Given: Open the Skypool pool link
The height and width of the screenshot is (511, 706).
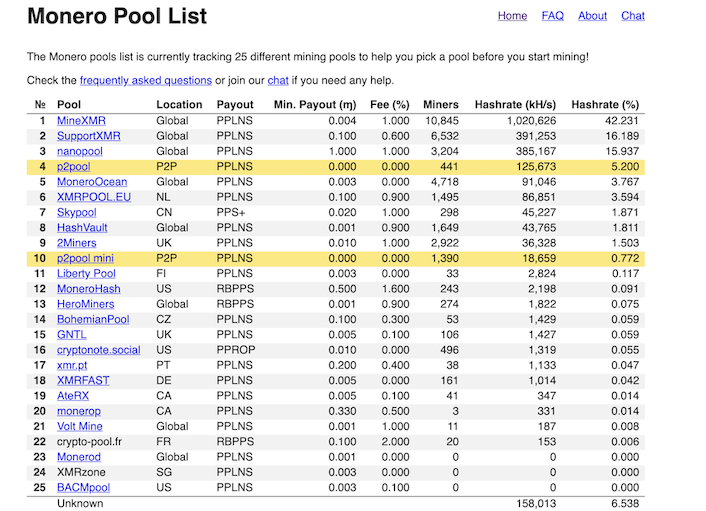Looking at the screenshot, I should point(77,213).
